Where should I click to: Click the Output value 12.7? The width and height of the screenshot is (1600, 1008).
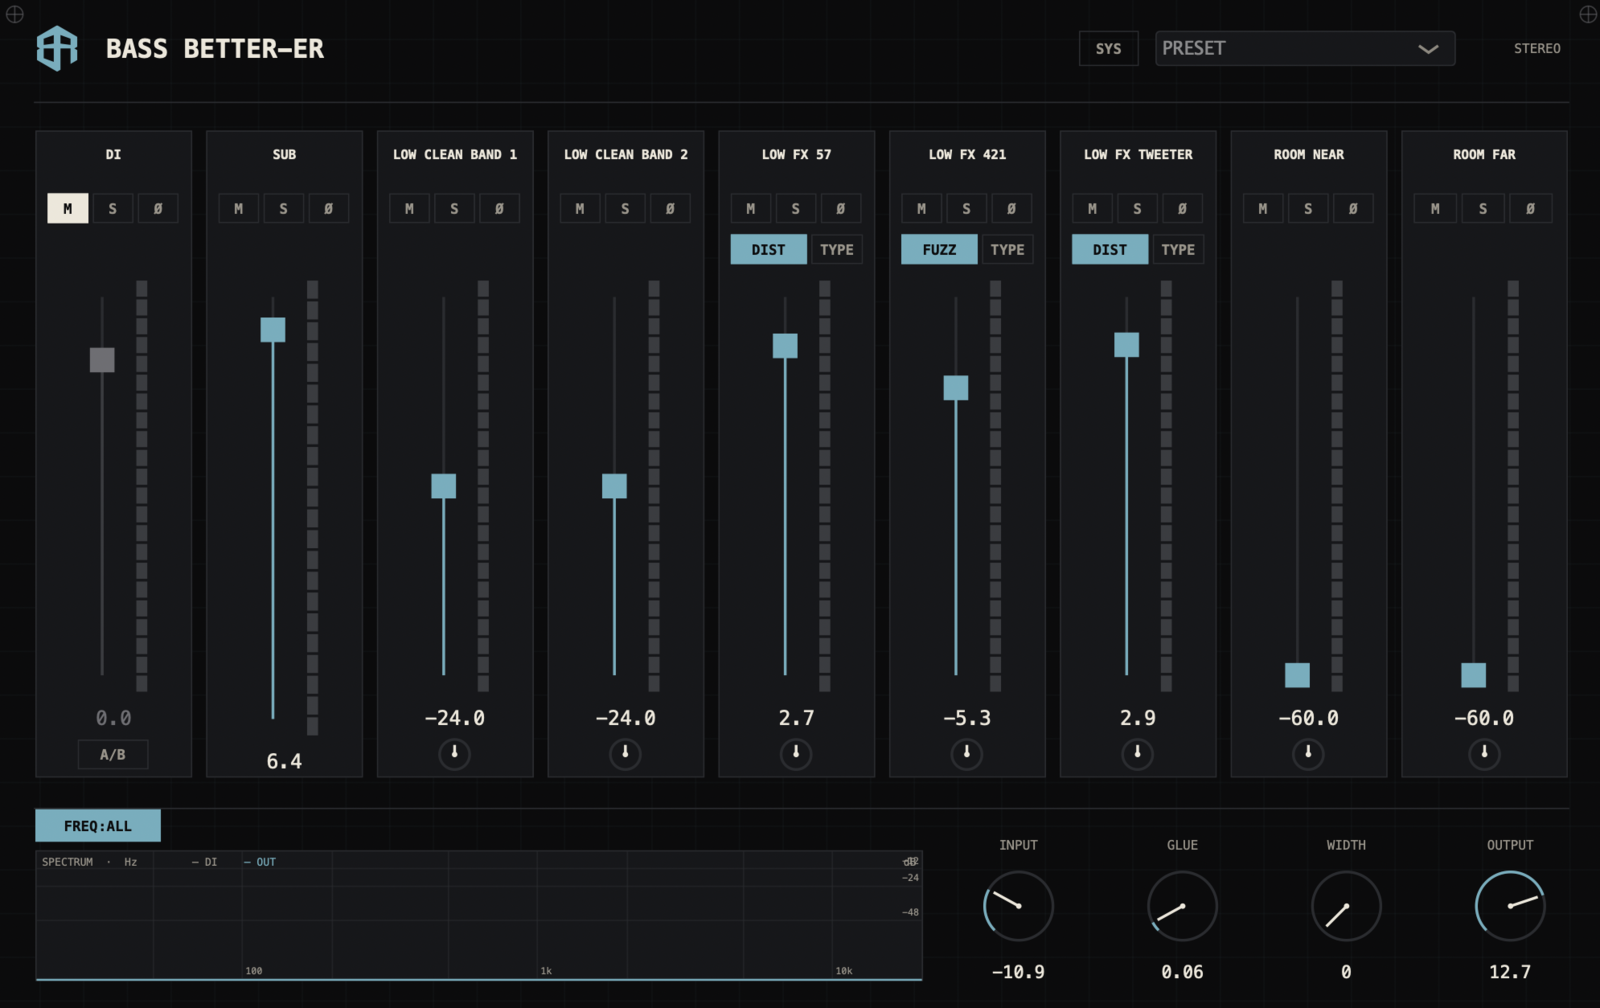pos(1510,972)
